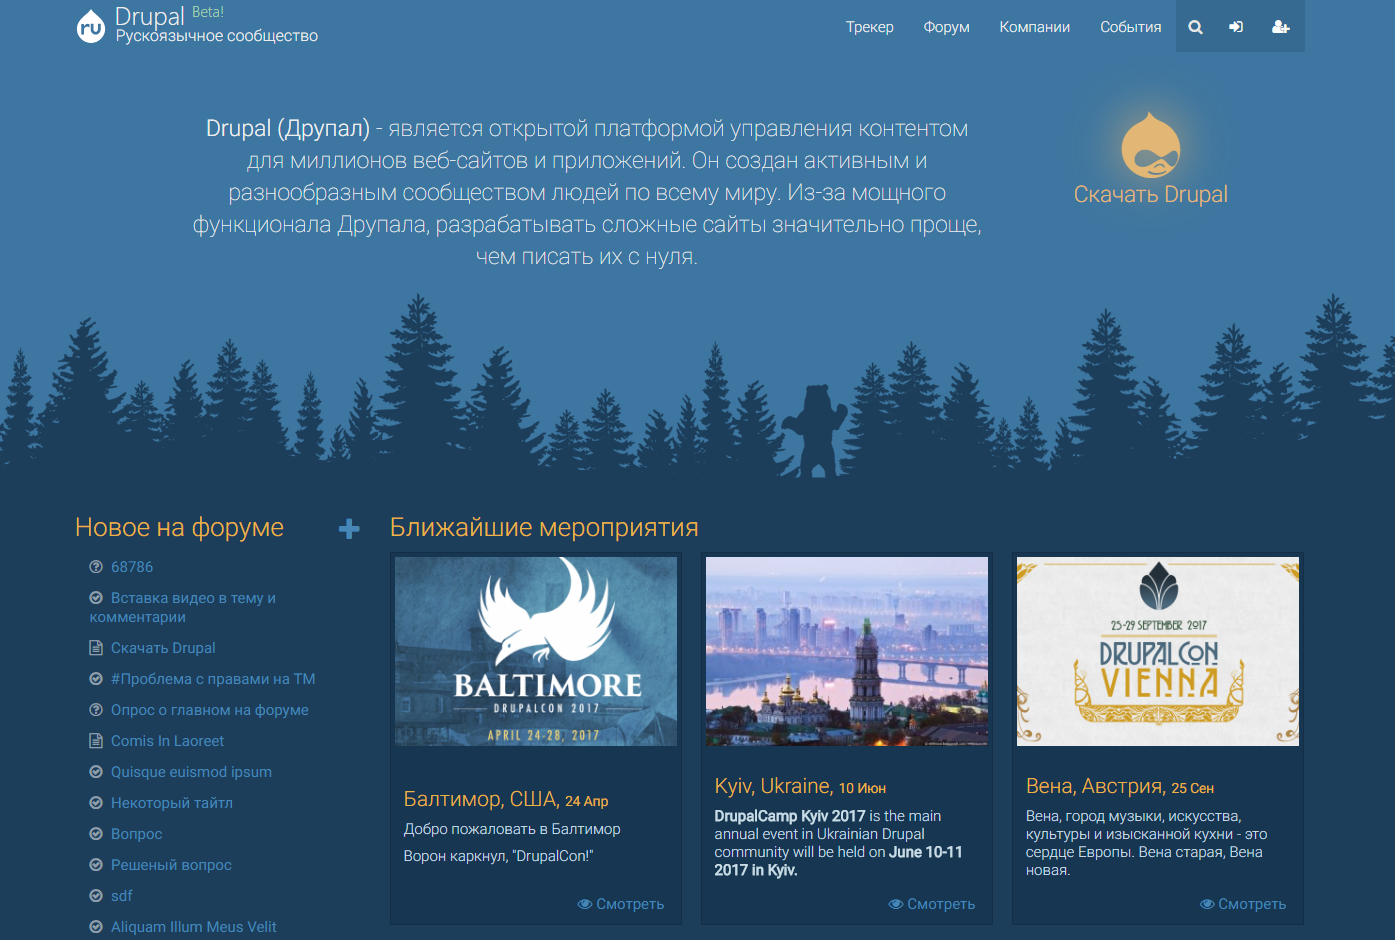Click the text Добро пожаловать в Балтимор

coord(512,829)
